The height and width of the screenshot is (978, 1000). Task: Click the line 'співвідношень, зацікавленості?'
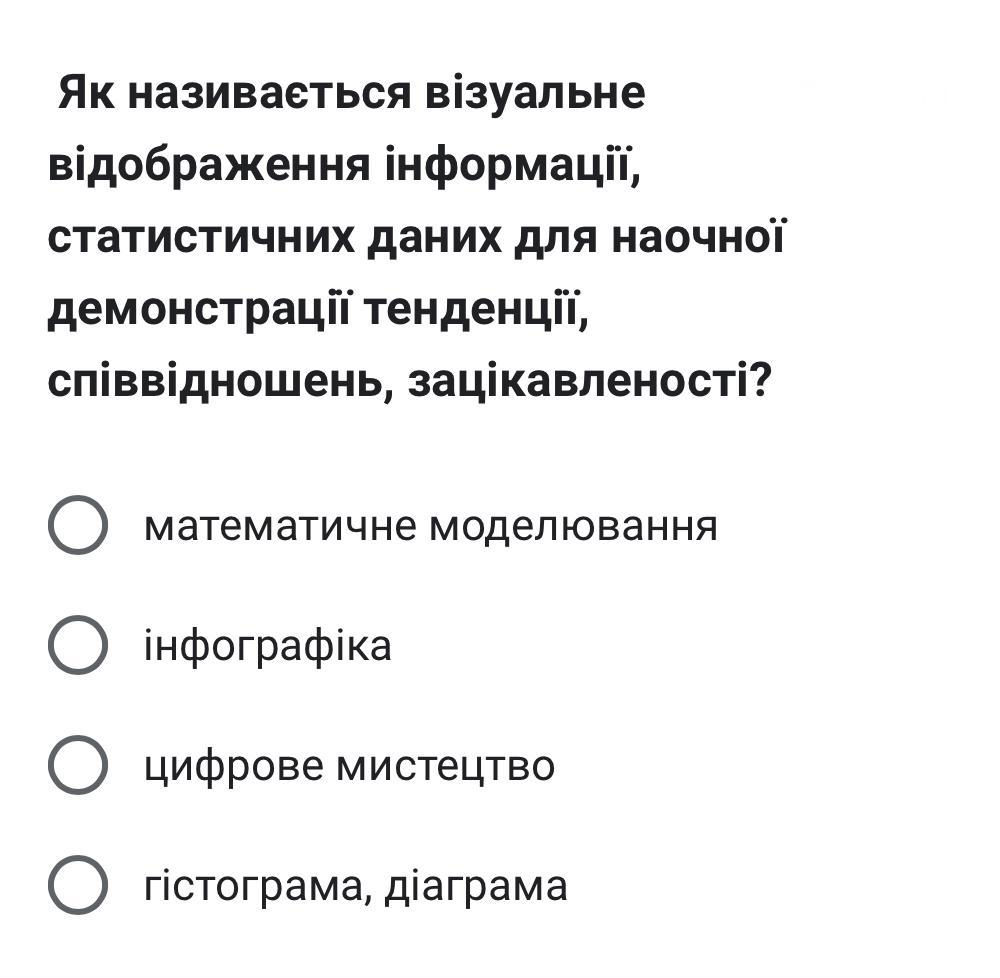[410, 382]
